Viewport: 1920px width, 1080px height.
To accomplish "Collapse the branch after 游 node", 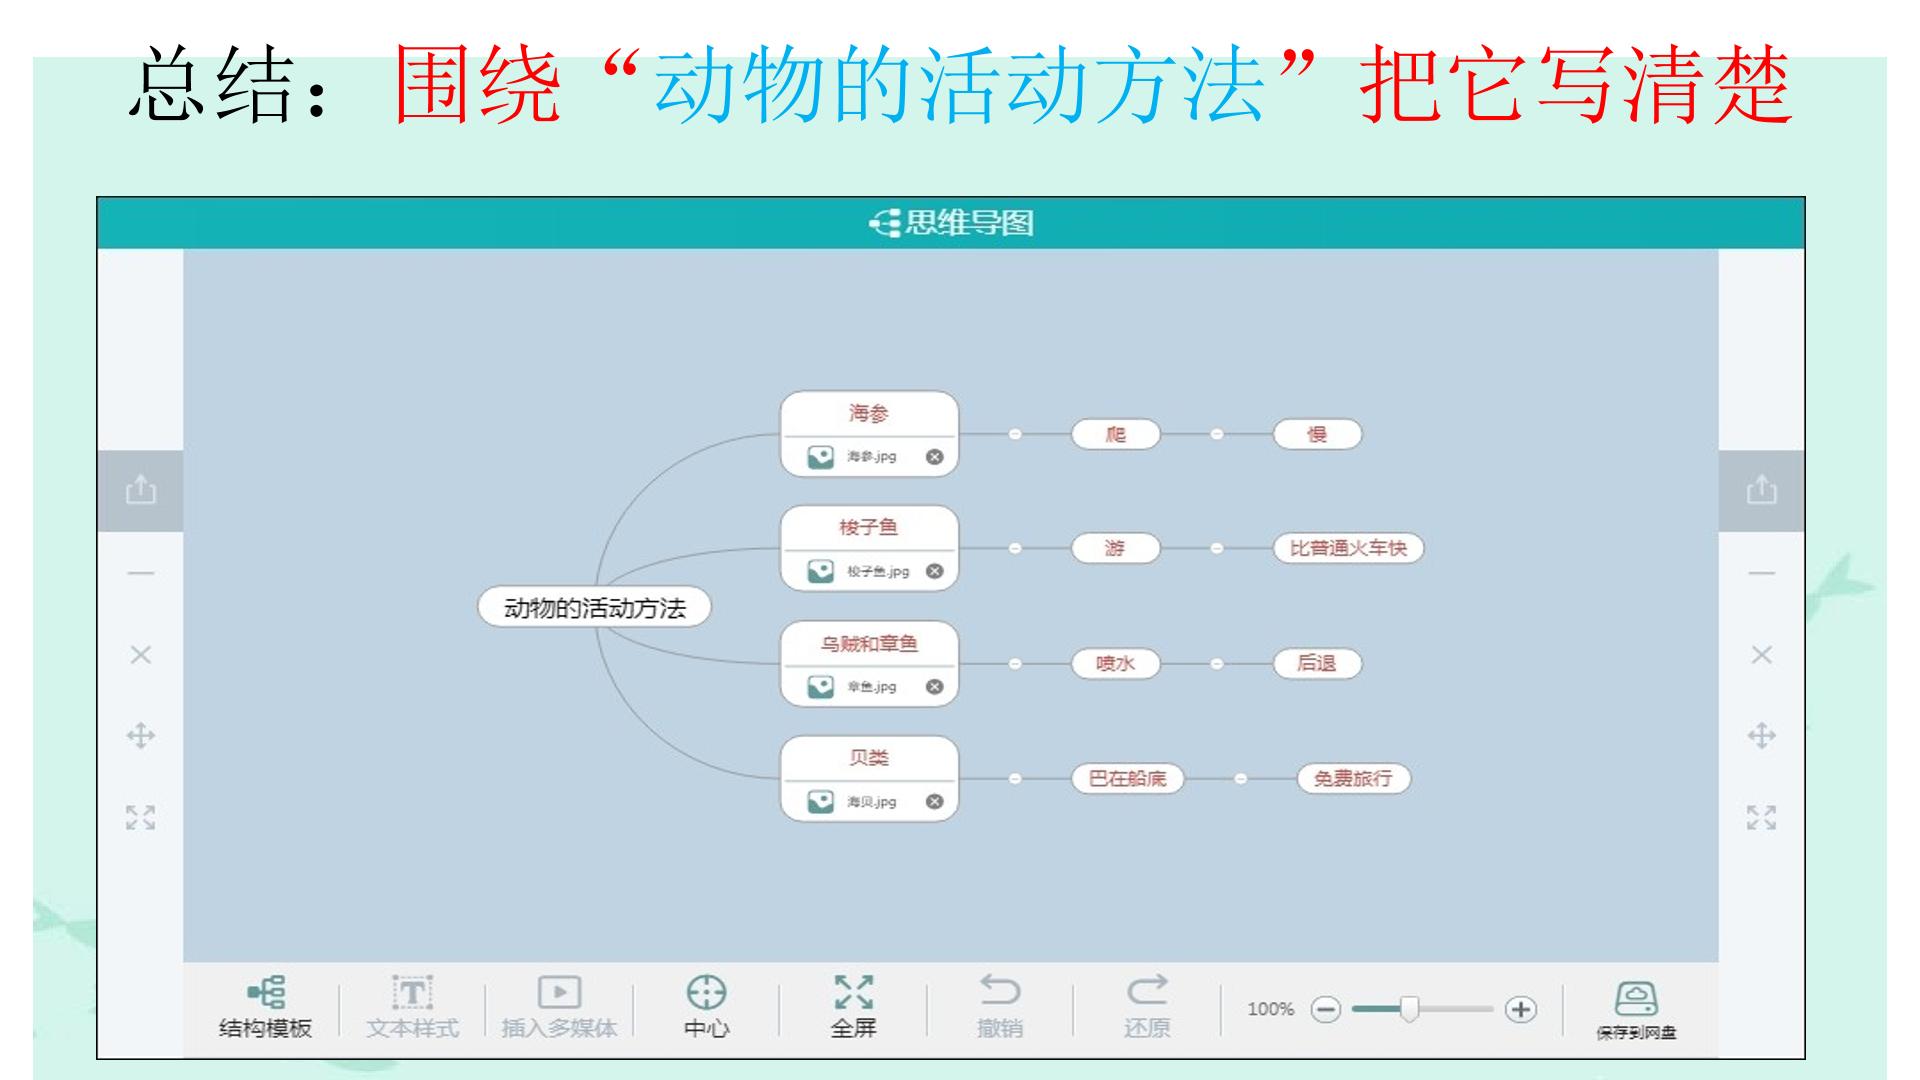I will [x=1216, y=548].
